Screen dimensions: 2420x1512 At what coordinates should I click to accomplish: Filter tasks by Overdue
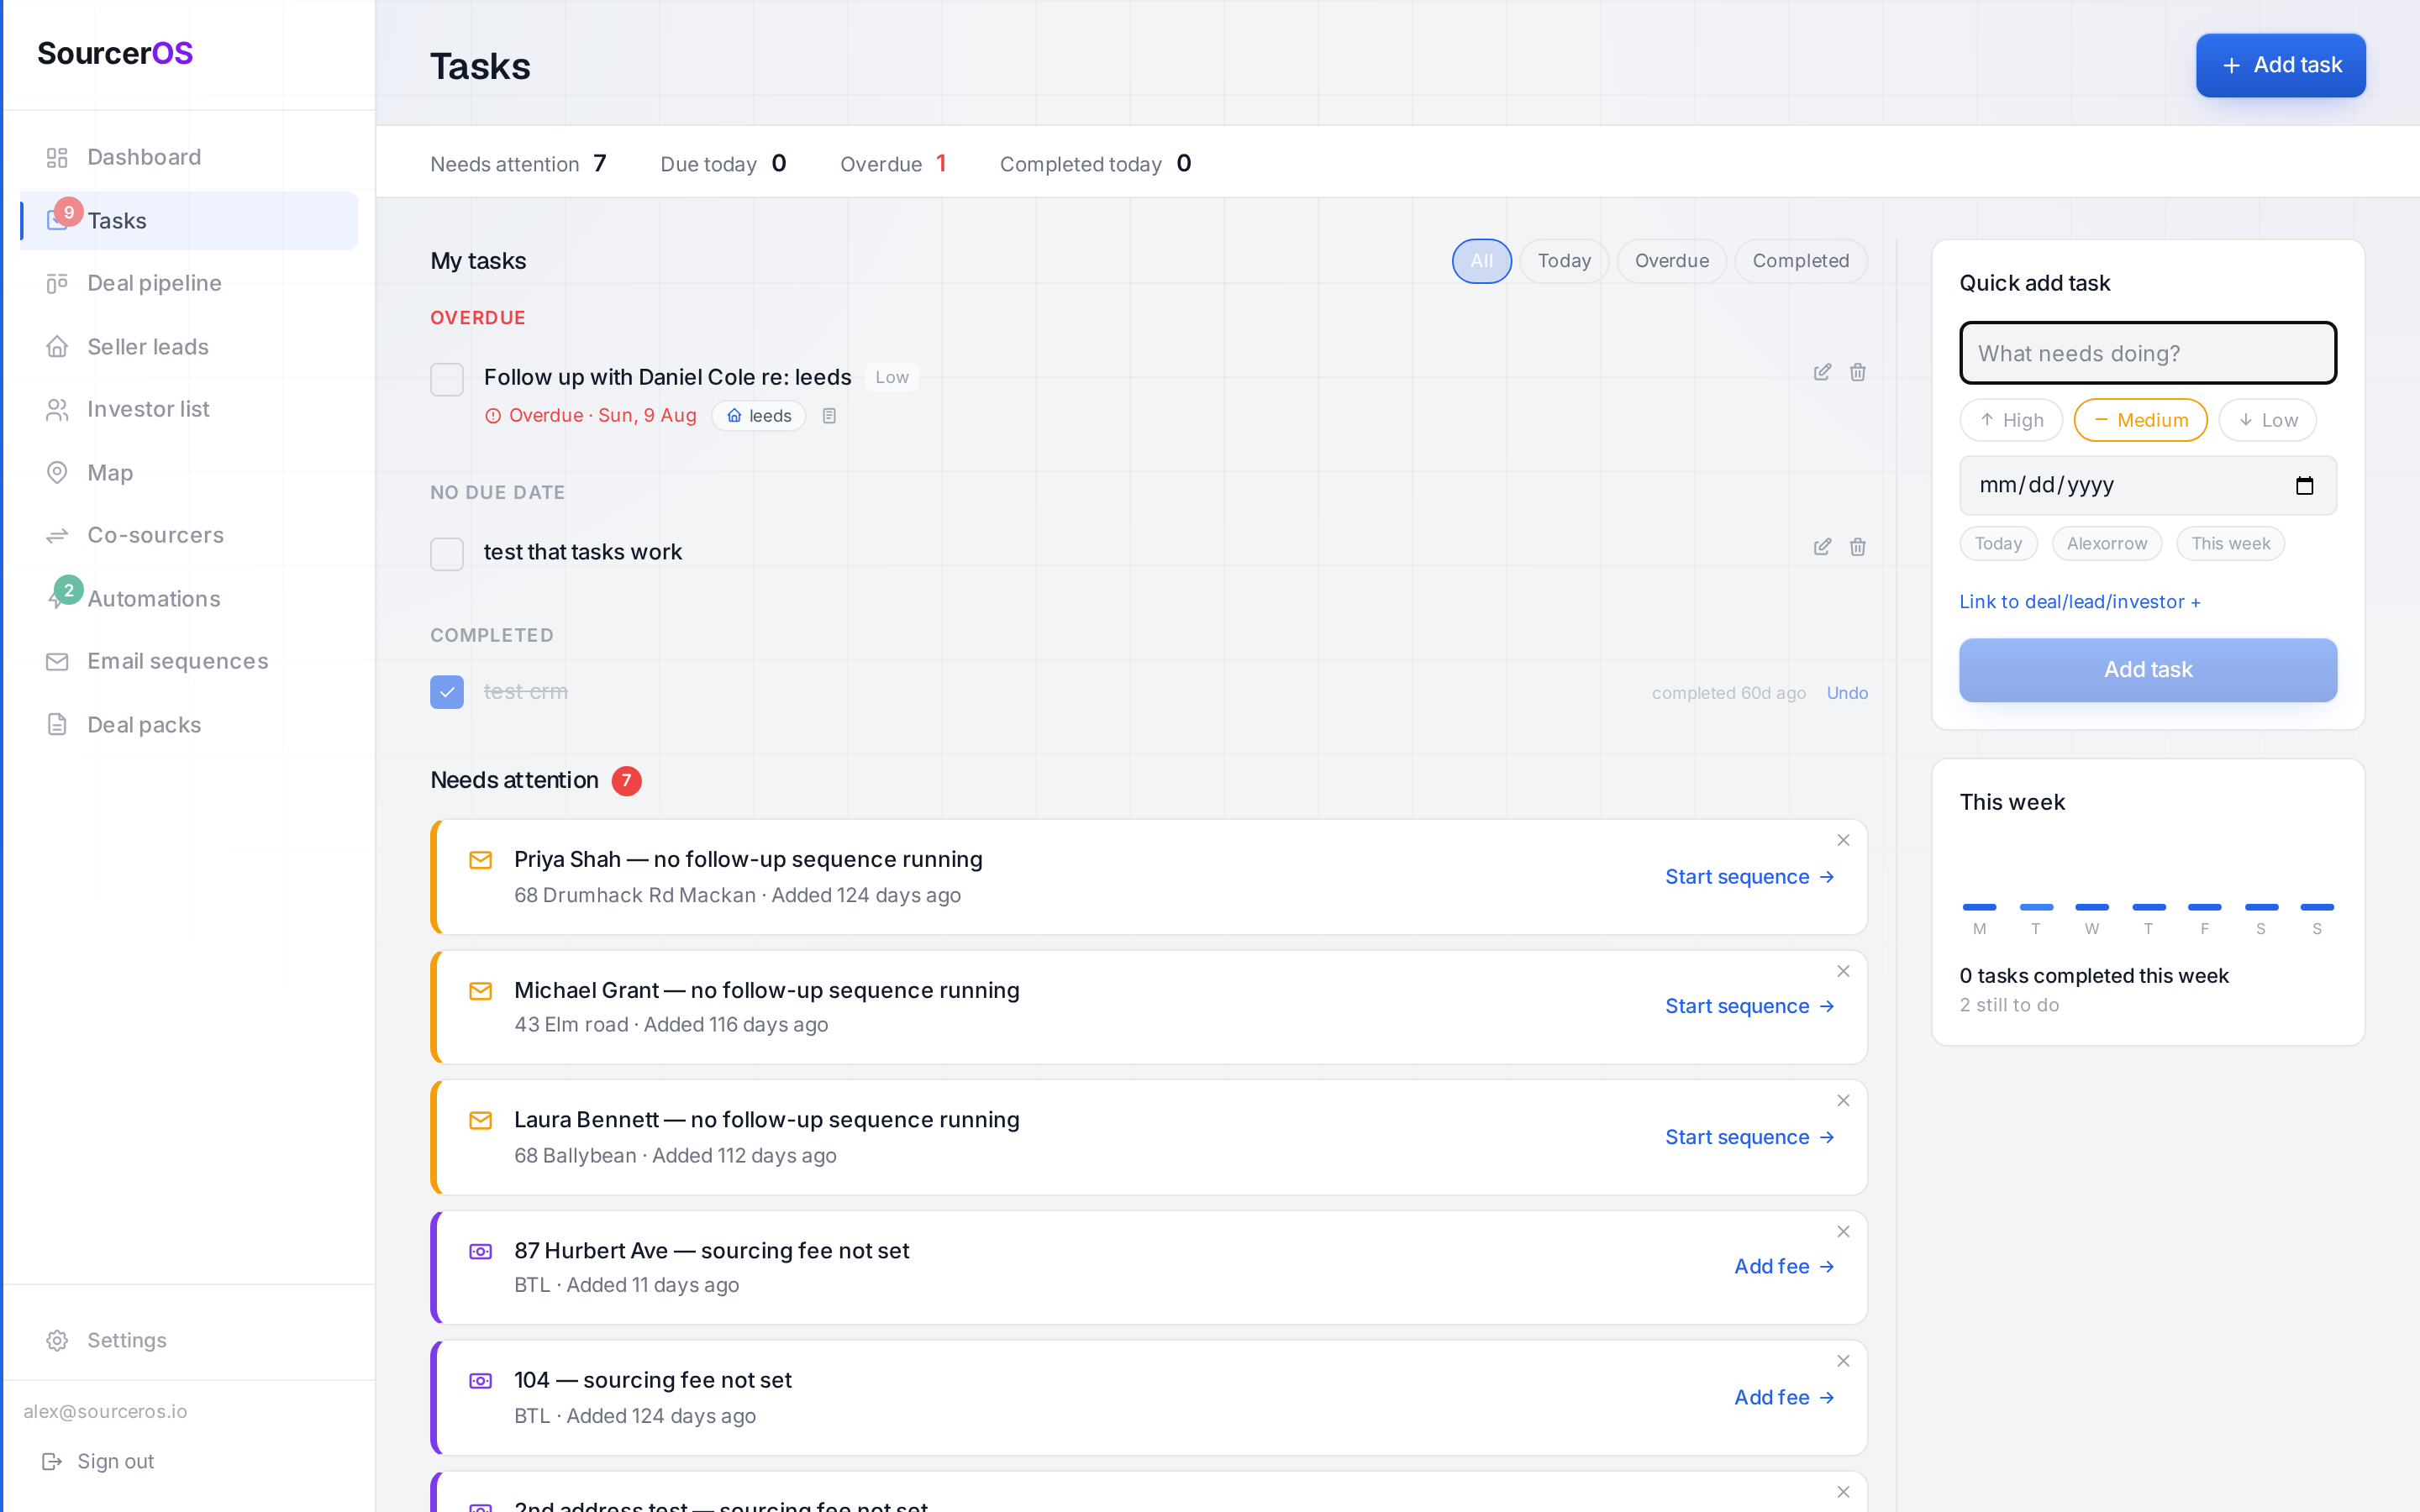1671,261
